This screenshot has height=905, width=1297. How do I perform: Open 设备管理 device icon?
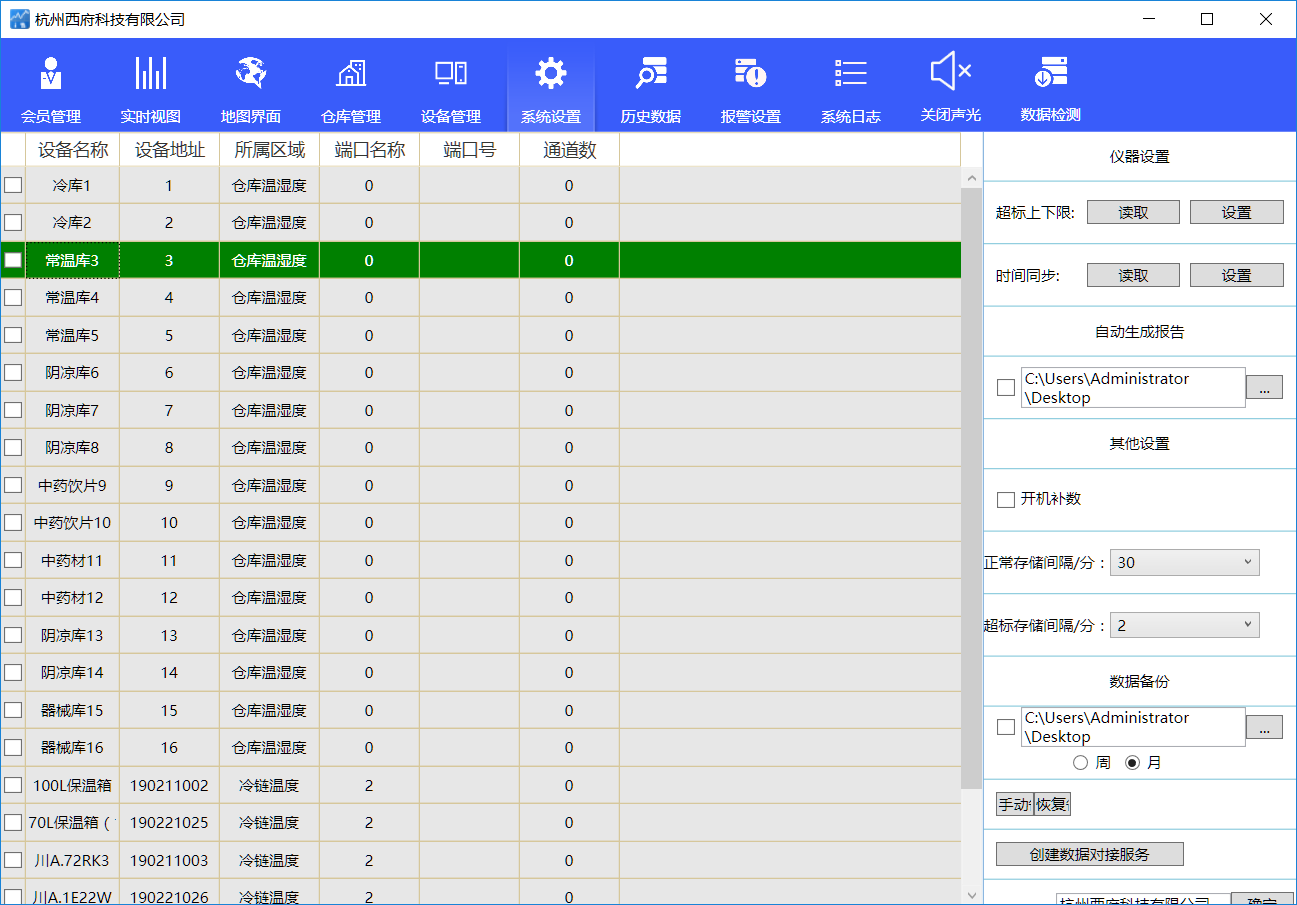451,73
